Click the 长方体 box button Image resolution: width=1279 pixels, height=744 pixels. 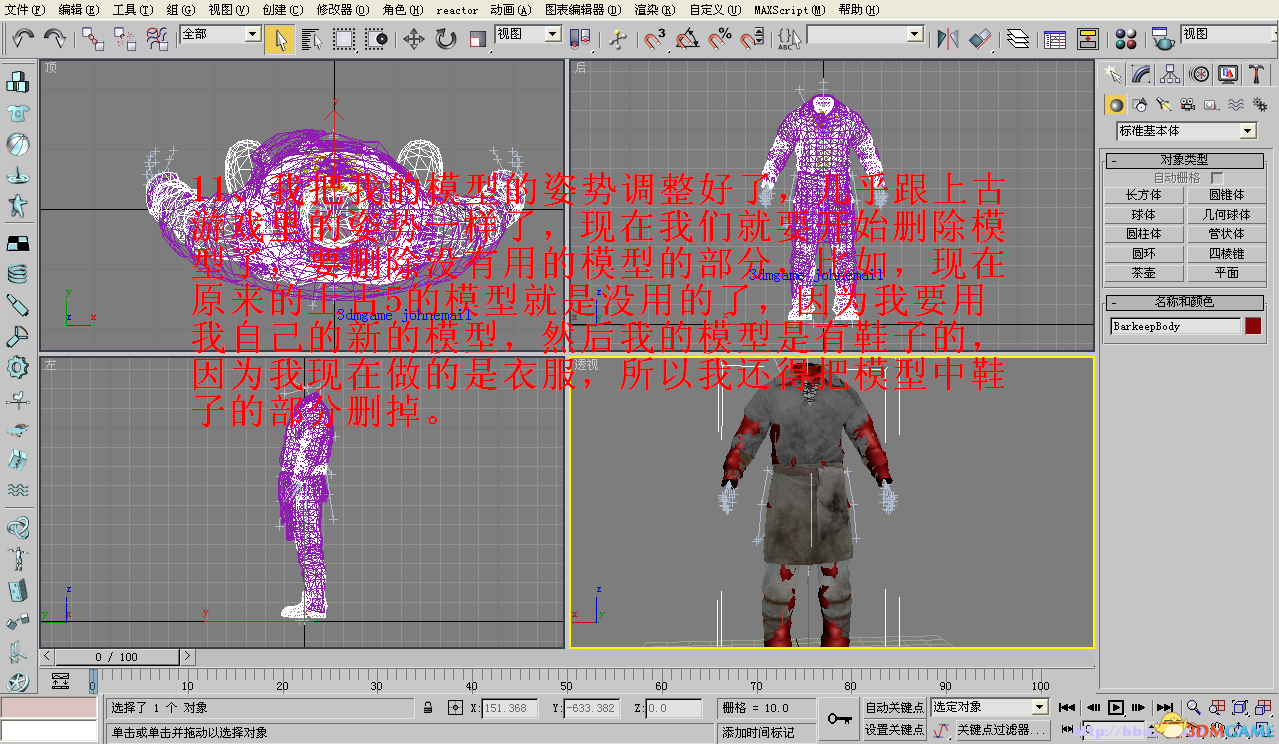1143,196
